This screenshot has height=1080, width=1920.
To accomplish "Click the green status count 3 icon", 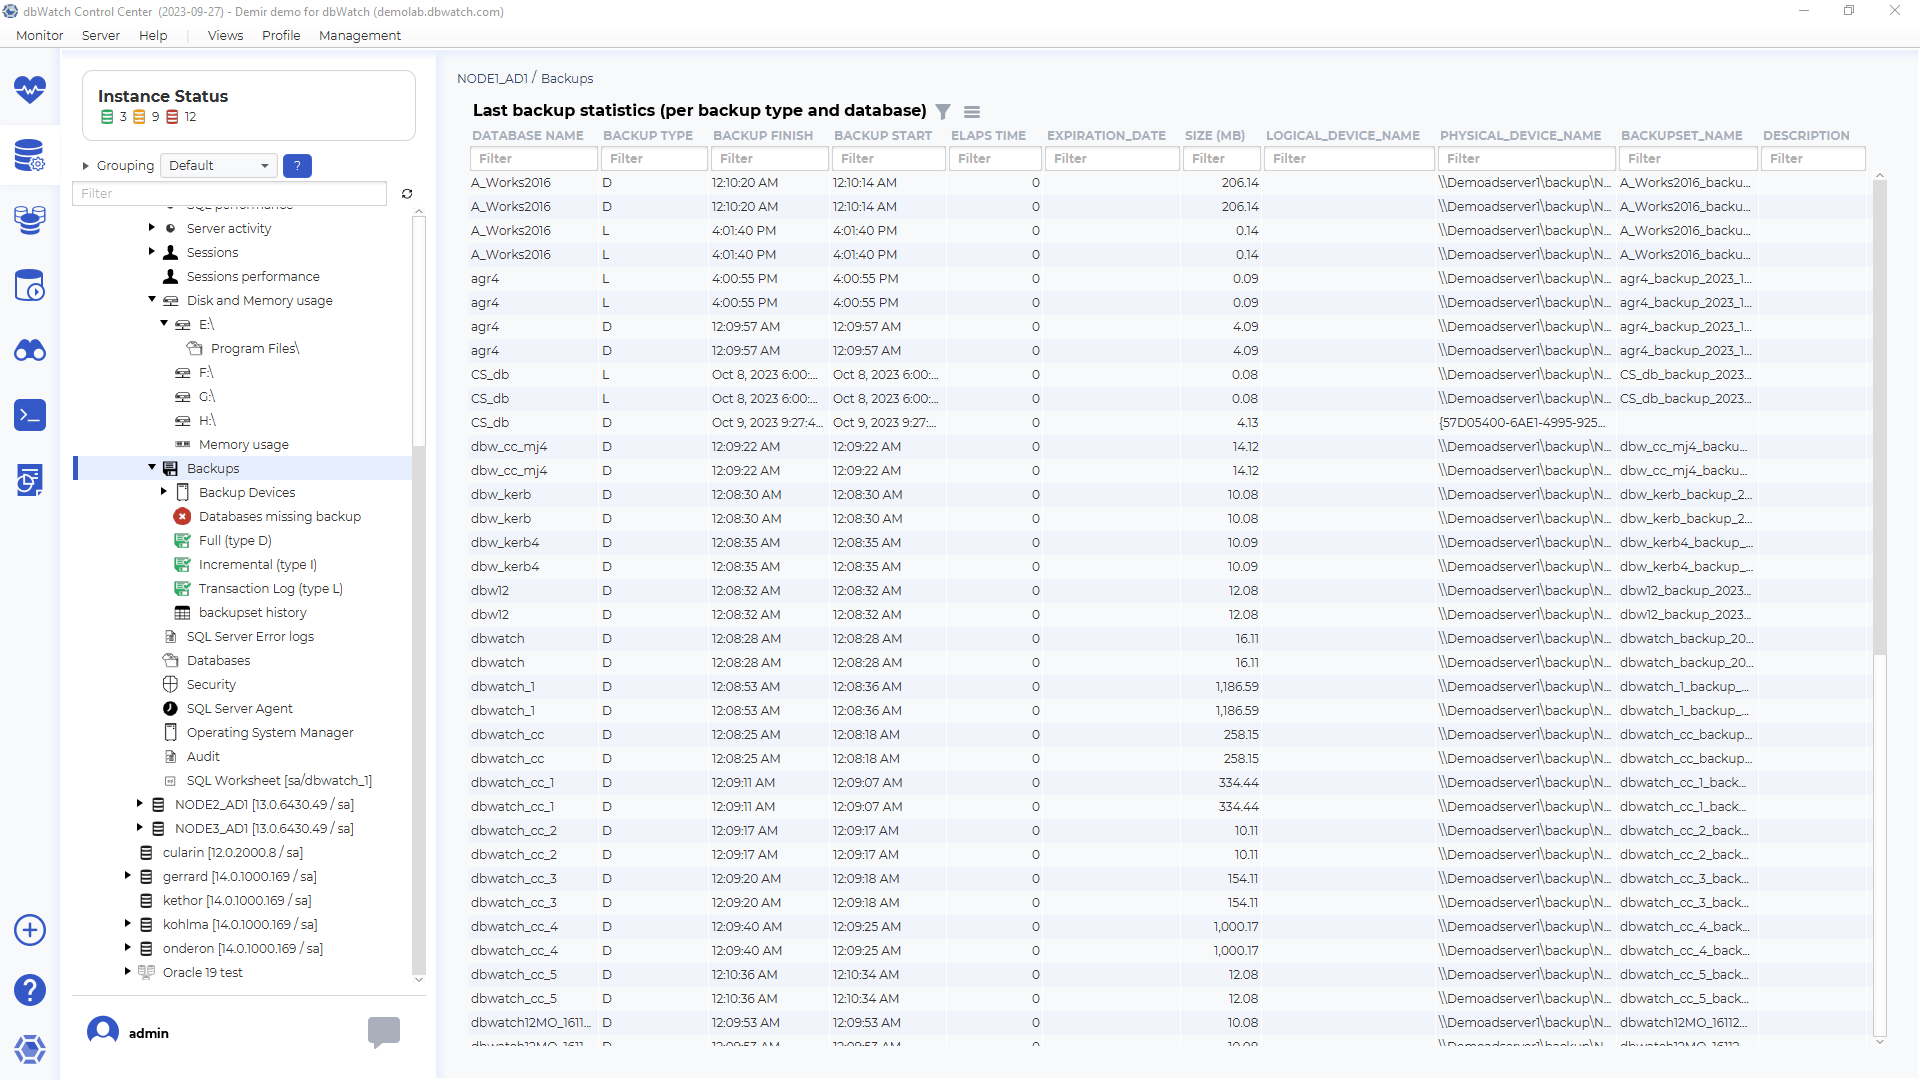I will pyautogui.click(x=107, y=117).
